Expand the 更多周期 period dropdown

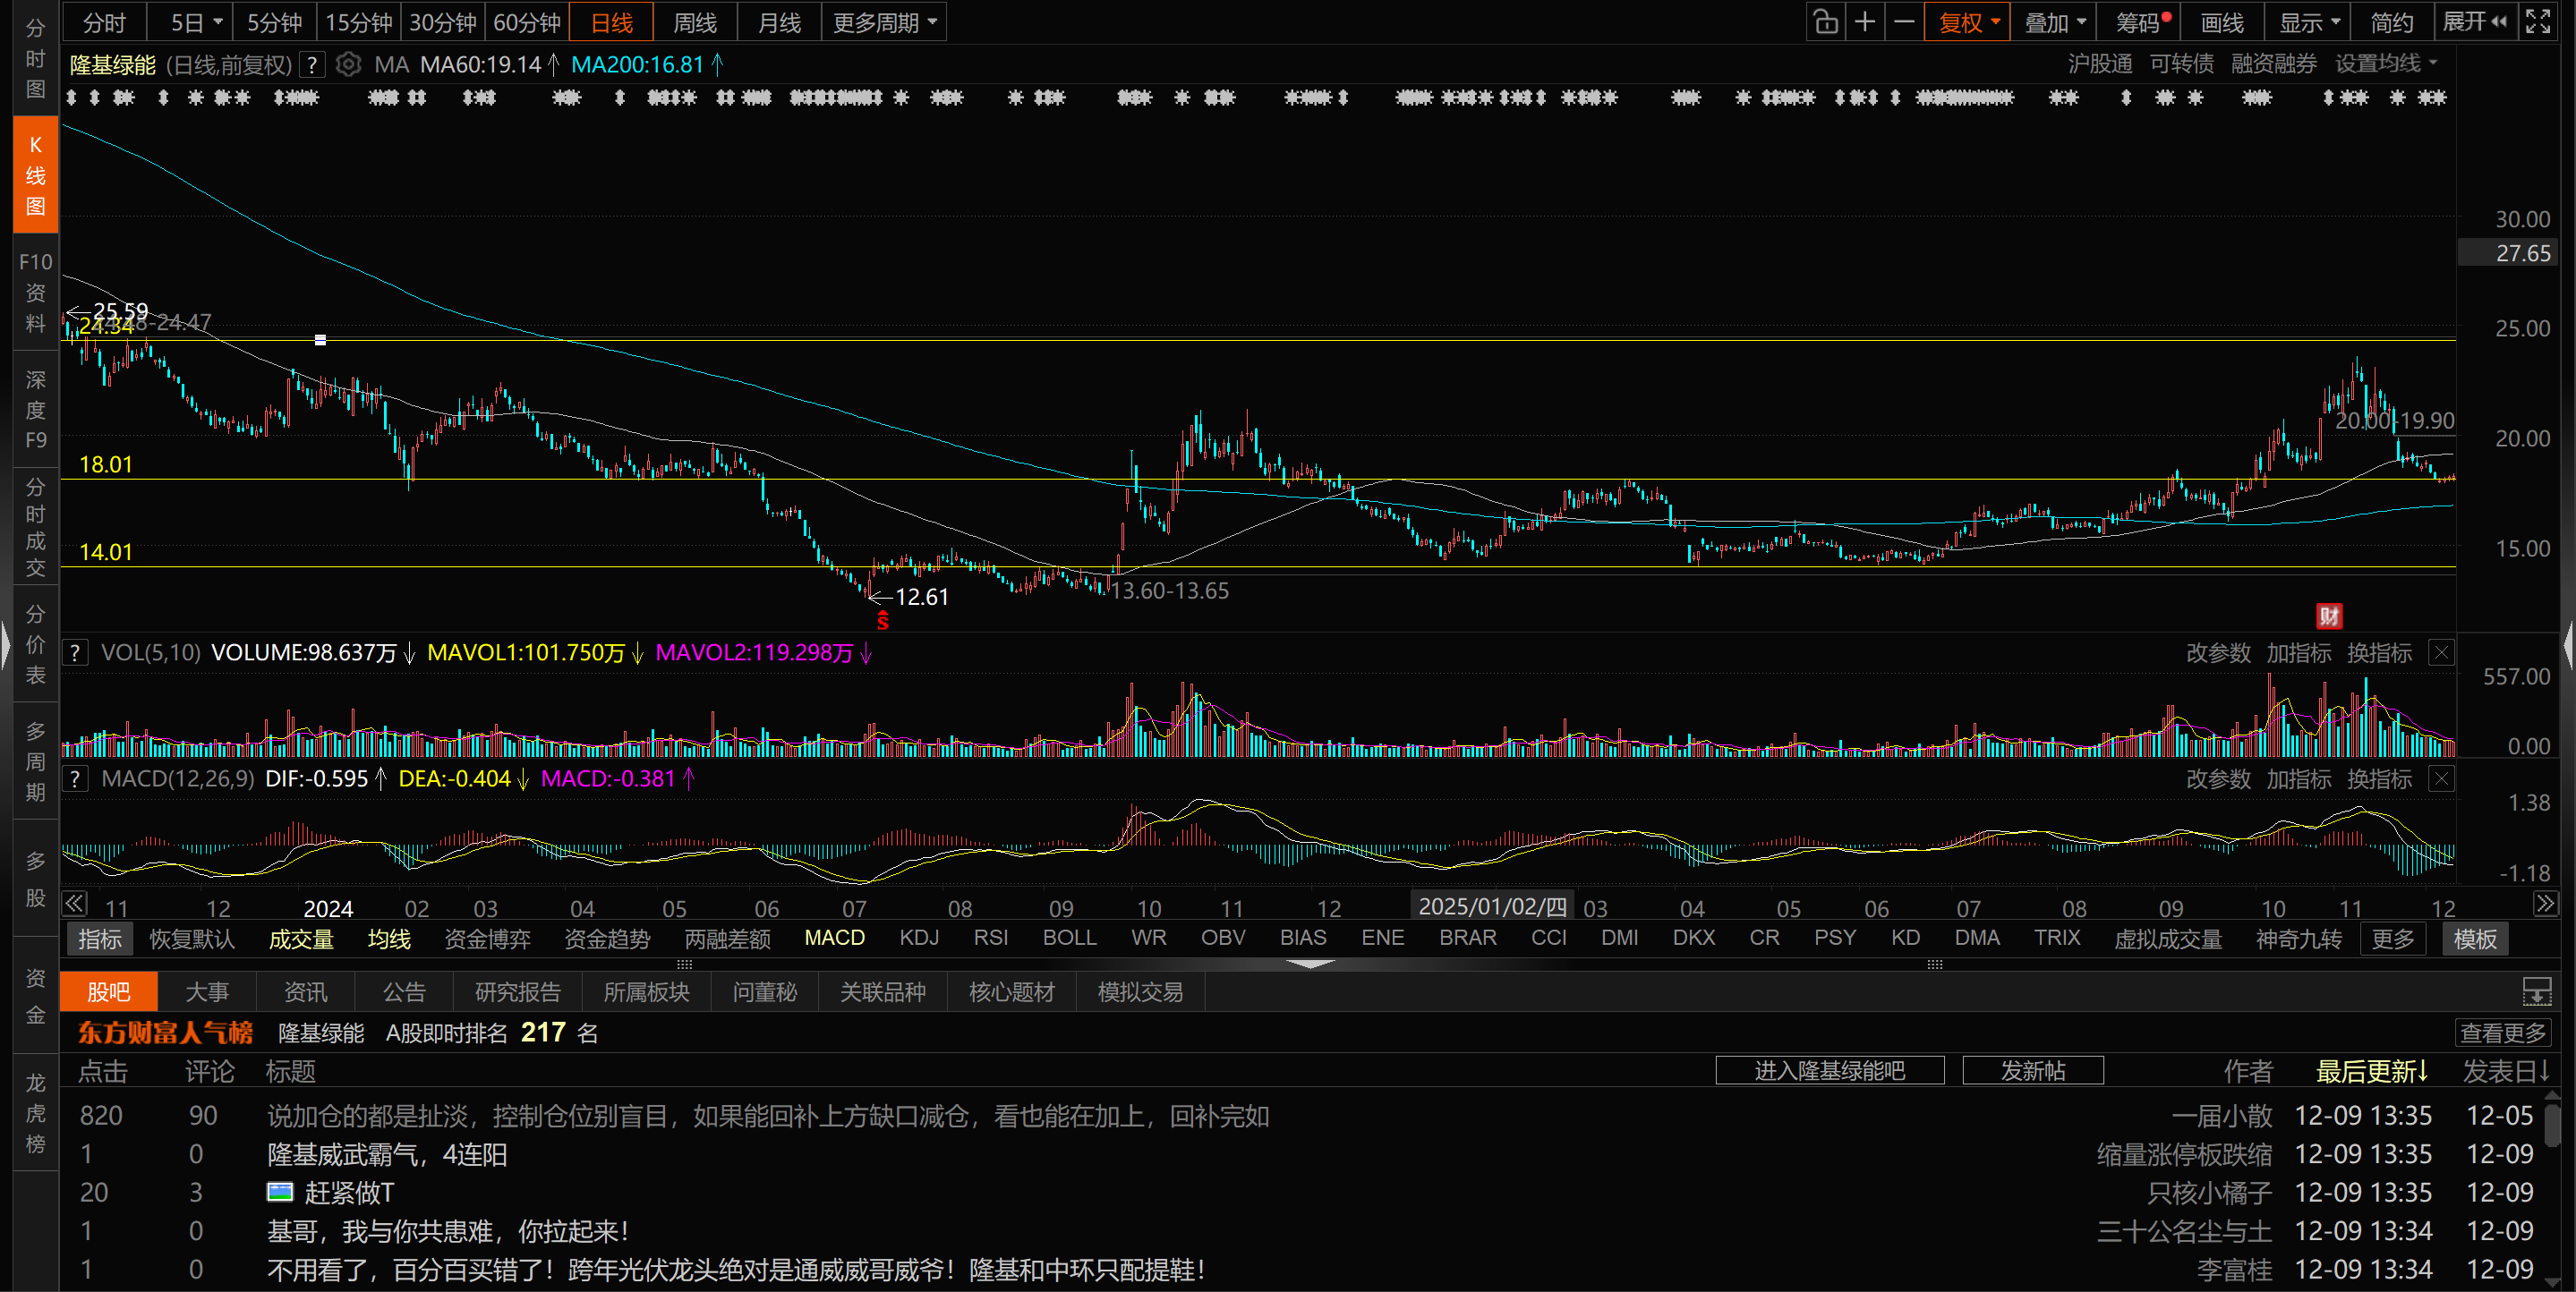(884, 22)
